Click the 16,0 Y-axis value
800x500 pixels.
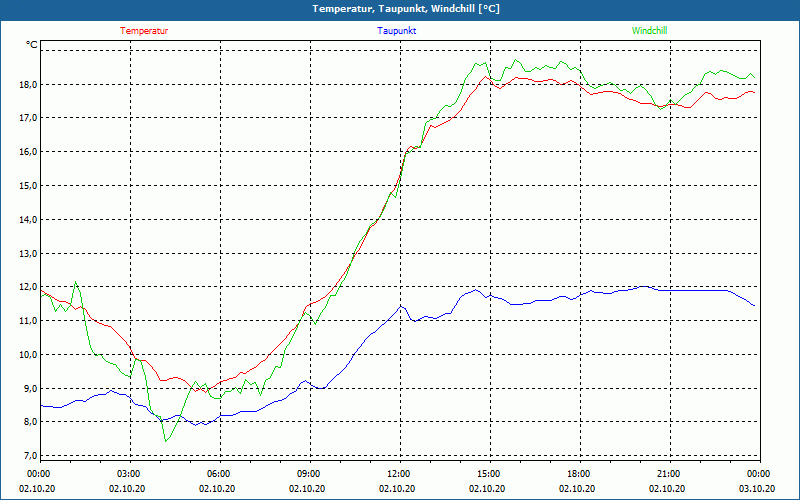pyautogui.click(x=29, y=152)
